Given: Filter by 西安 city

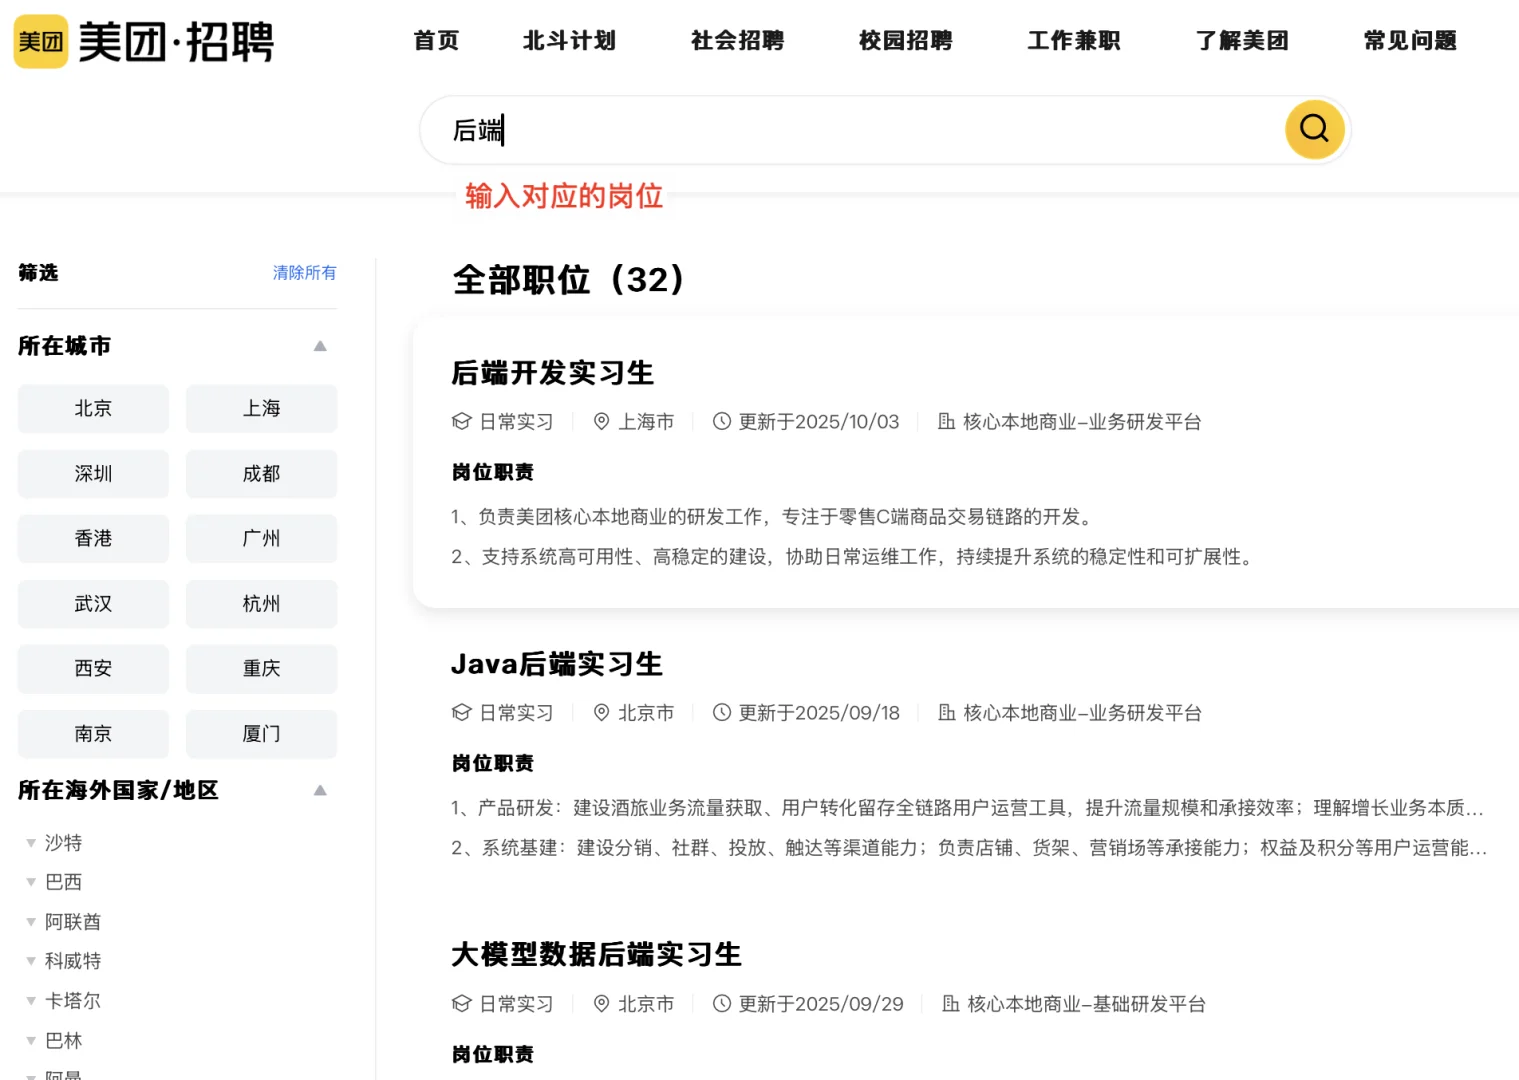Looking at the screenshot, I should (93, 669).
